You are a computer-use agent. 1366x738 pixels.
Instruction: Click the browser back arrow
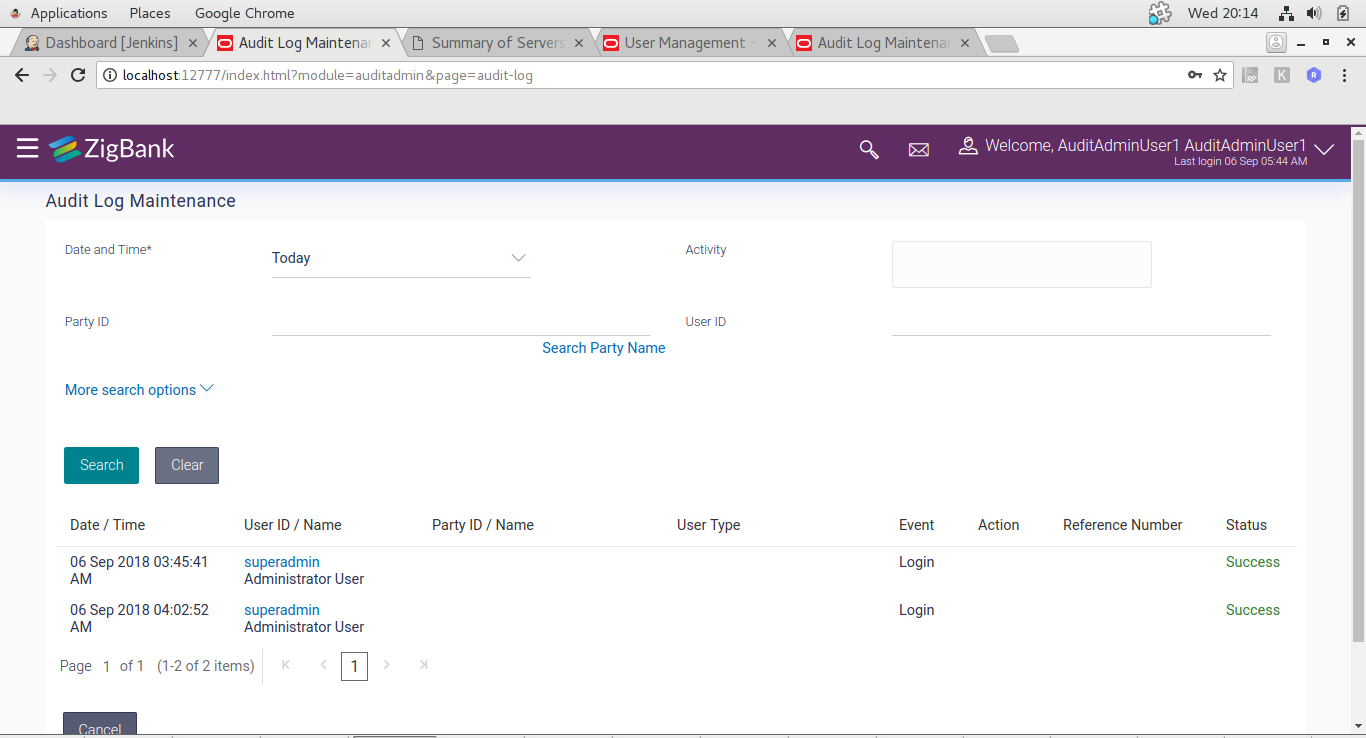pos(22,75)
